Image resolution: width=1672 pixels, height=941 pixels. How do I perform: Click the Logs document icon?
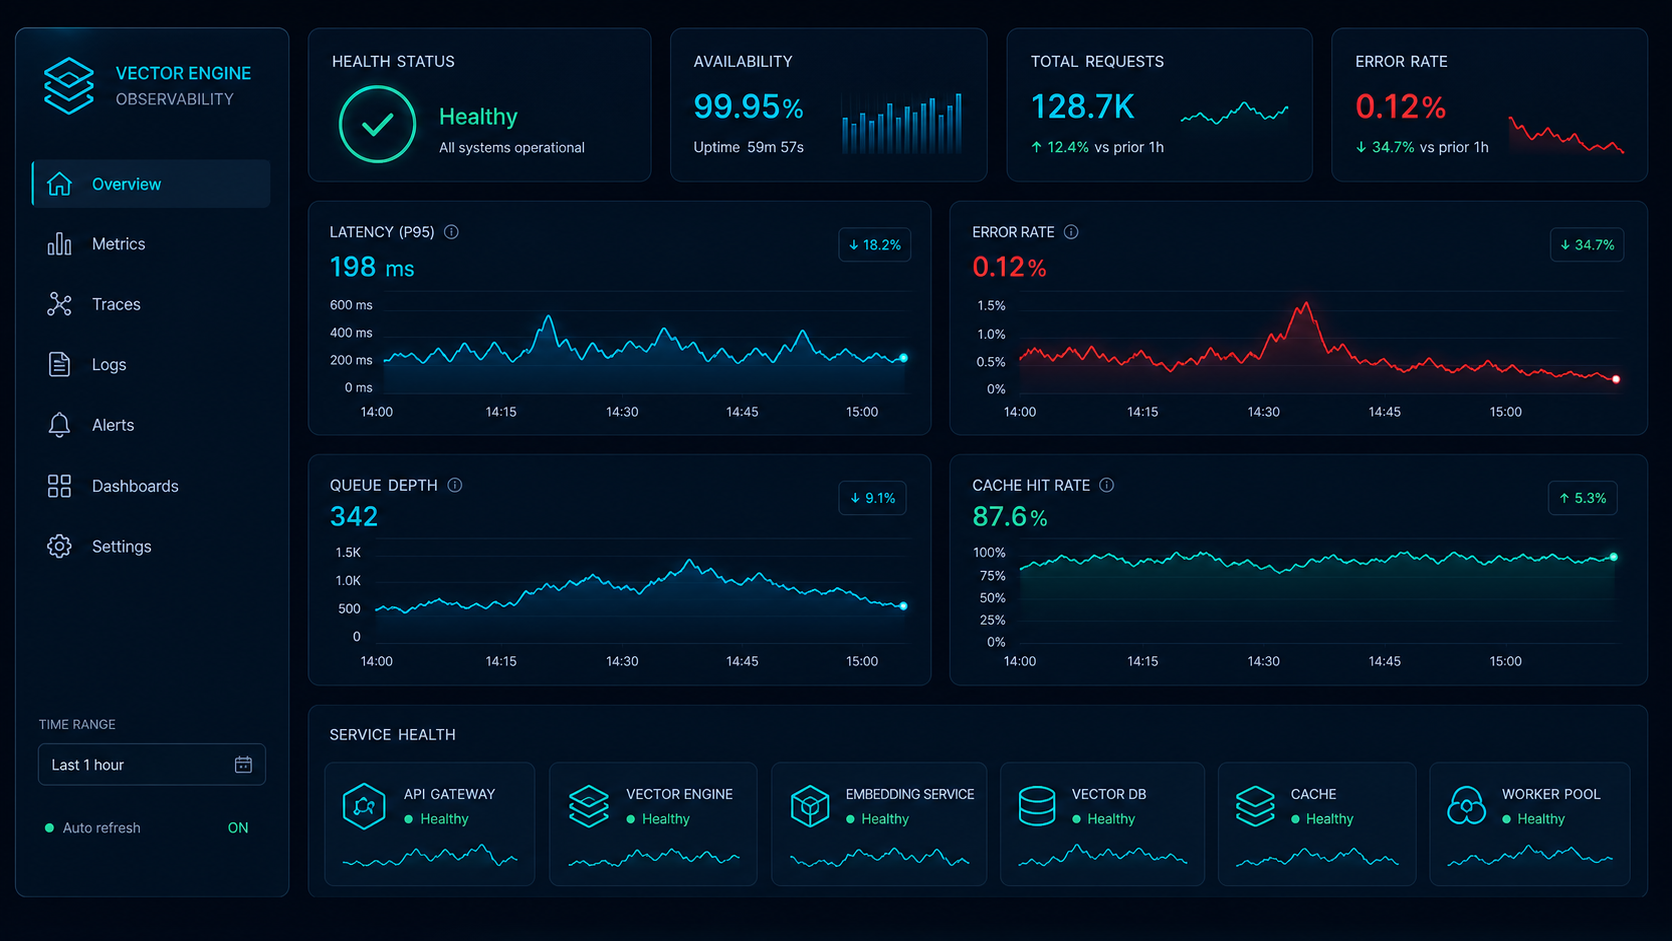click(60, 364)
